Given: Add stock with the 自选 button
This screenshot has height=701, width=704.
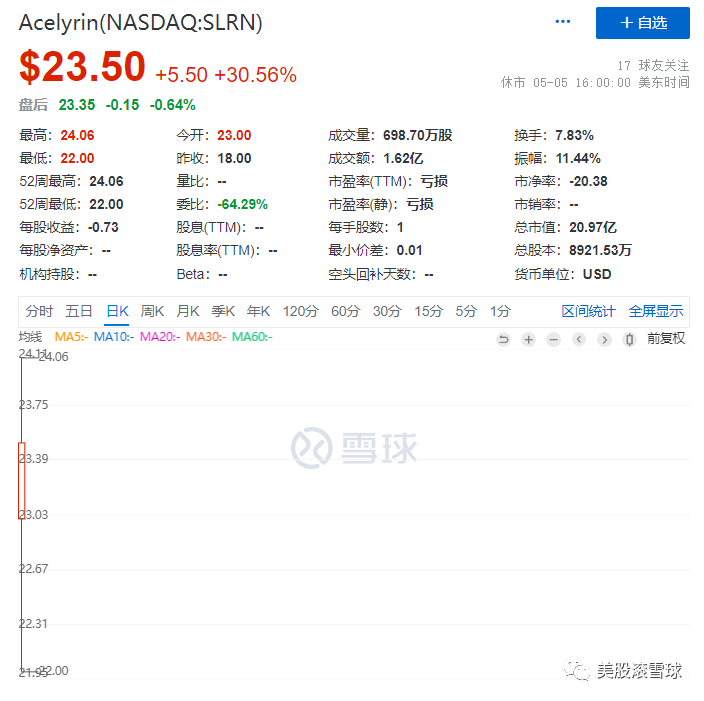Looking at the screenshot, I should pos(642,22).
